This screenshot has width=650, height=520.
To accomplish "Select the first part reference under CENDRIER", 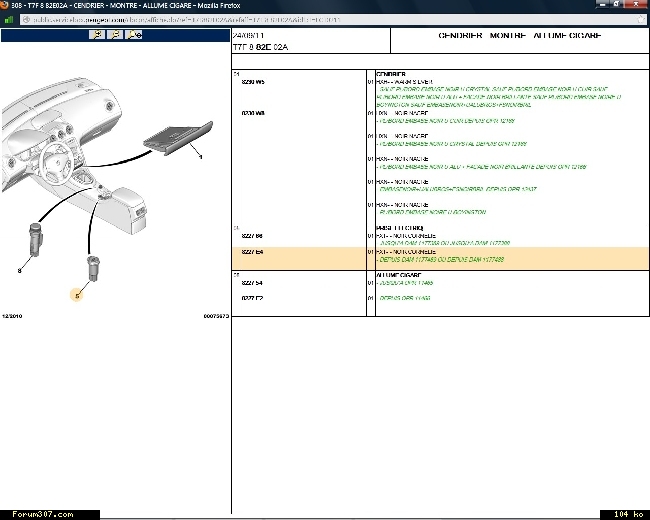I will tap(253, 82).
